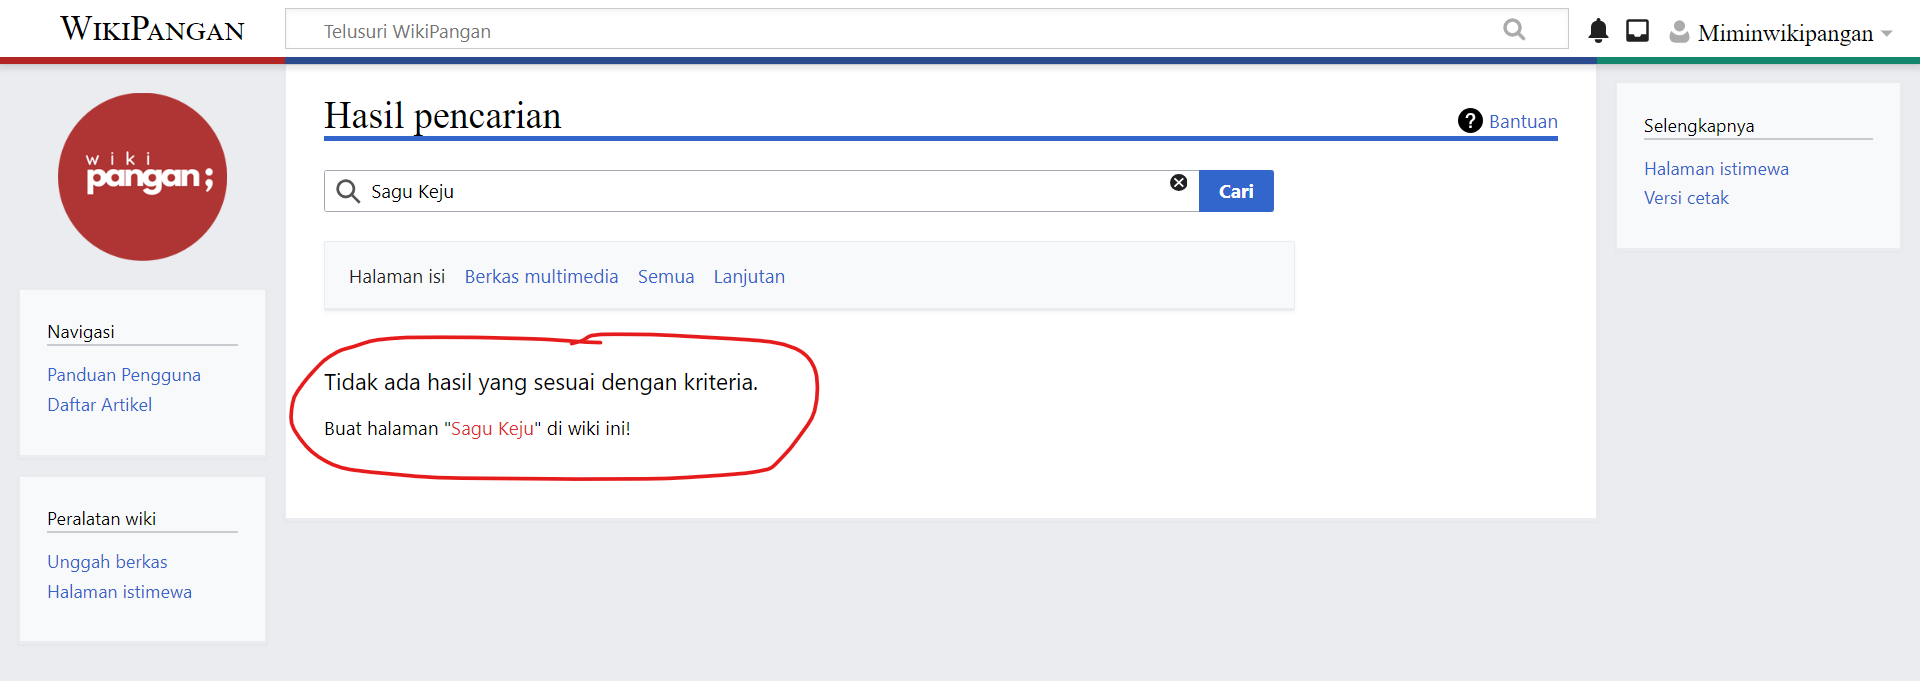Open Versi cetak in Selengkapnya panel
Image resolution: width=1920 pixels, height=681 pixels.
point(1686,198)
